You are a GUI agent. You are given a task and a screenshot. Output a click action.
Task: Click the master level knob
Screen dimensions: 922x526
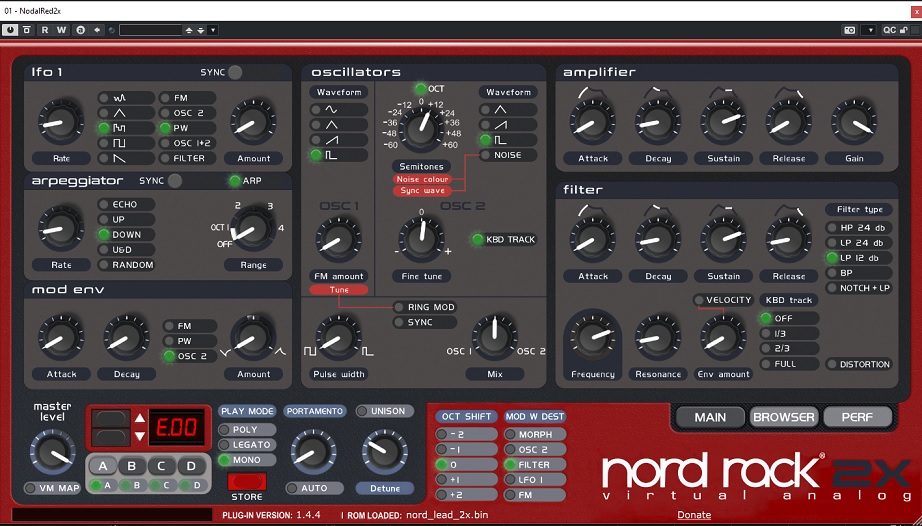coord(52,451)
